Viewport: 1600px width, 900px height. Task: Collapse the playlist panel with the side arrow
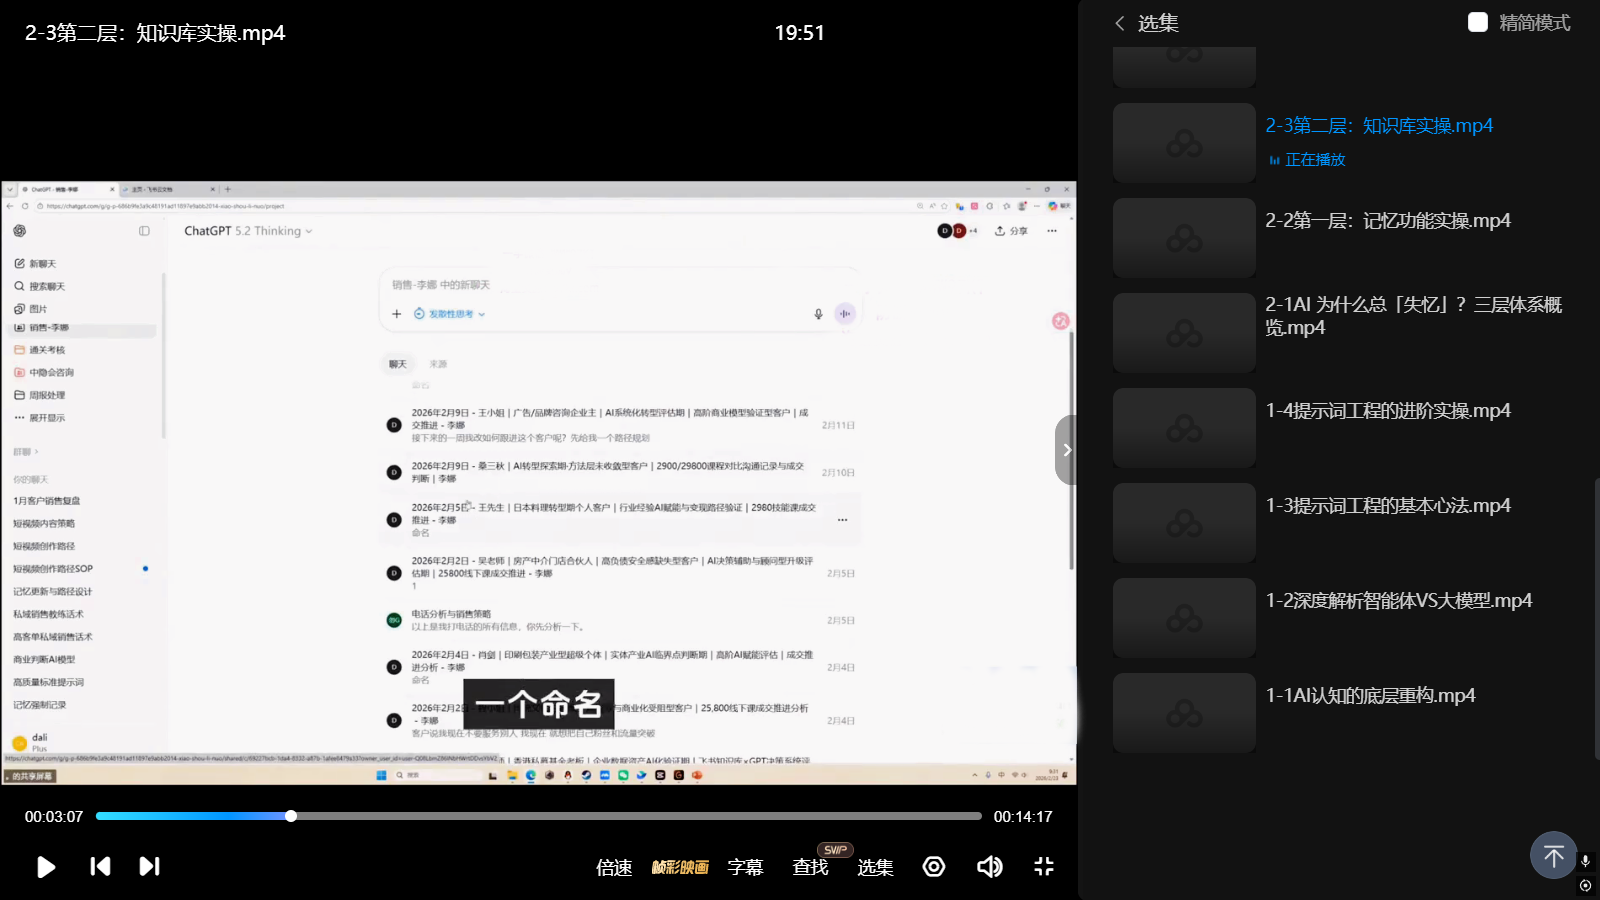pyautogui.click(x=1066, y=450)
